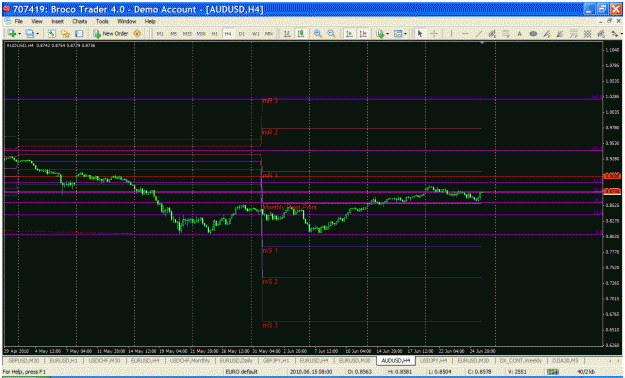Switch to the GBPJPY,H1 chart tab
Image resolution: width=625 pixels, height=378 pixels.
(x=276, y=360)
